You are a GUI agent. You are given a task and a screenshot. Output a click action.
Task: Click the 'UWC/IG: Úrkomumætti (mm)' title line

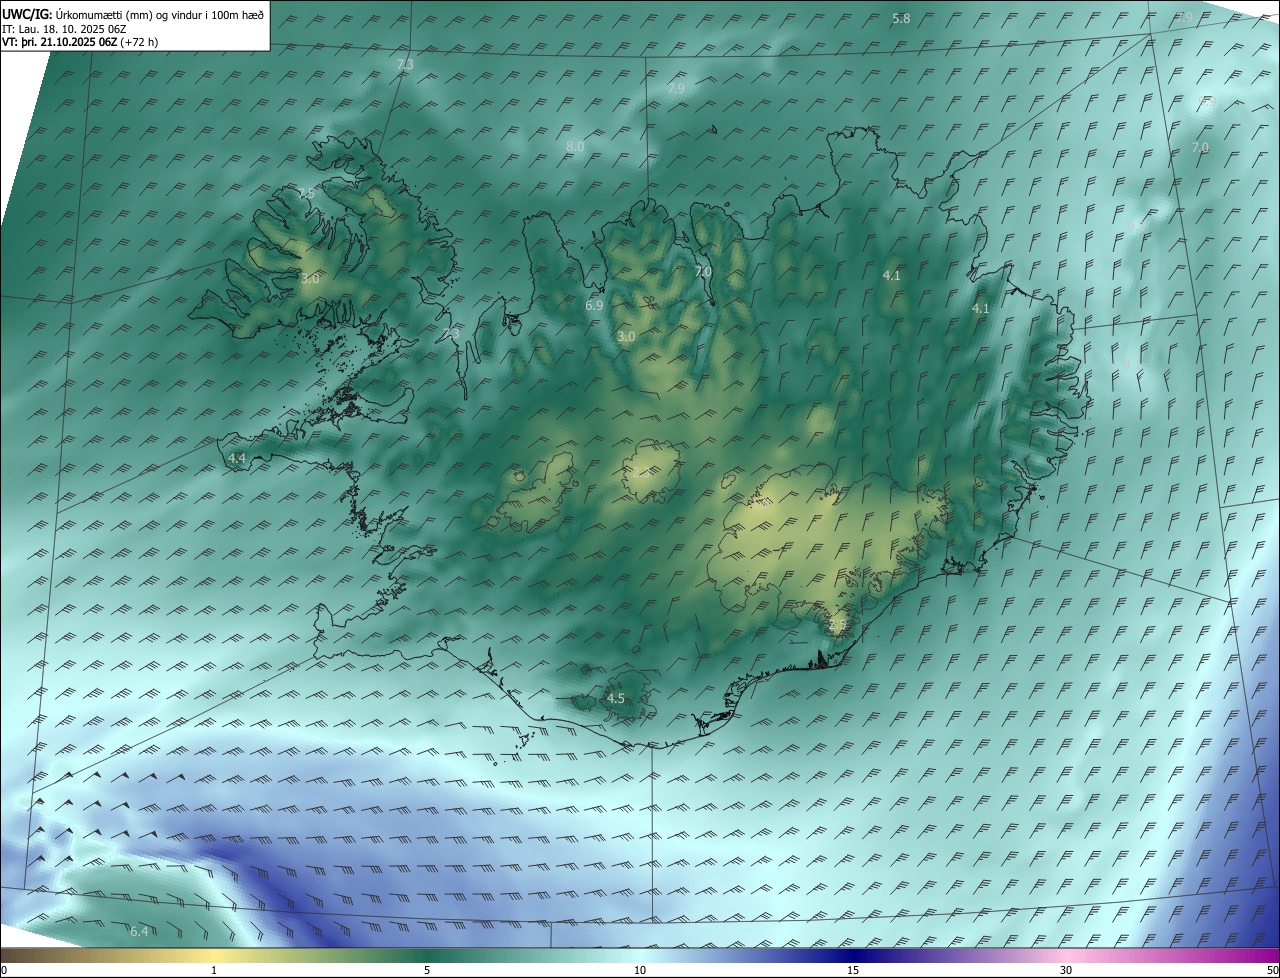[x=133, y=14]
